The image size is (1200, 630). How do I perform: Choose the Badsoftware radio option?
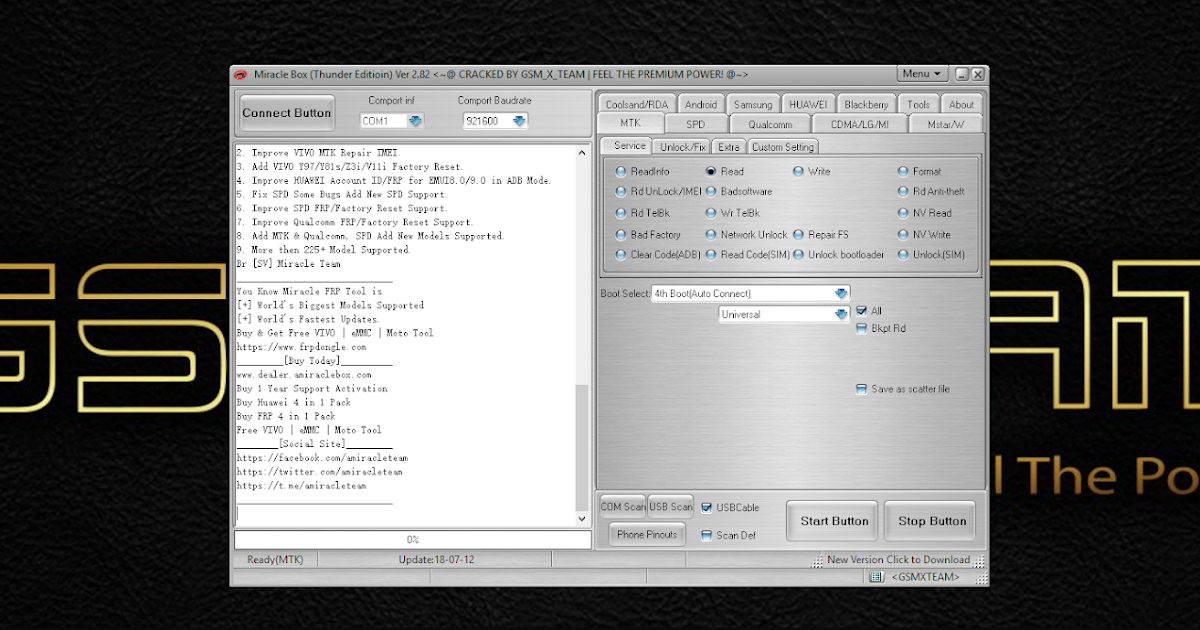[738, 191]
